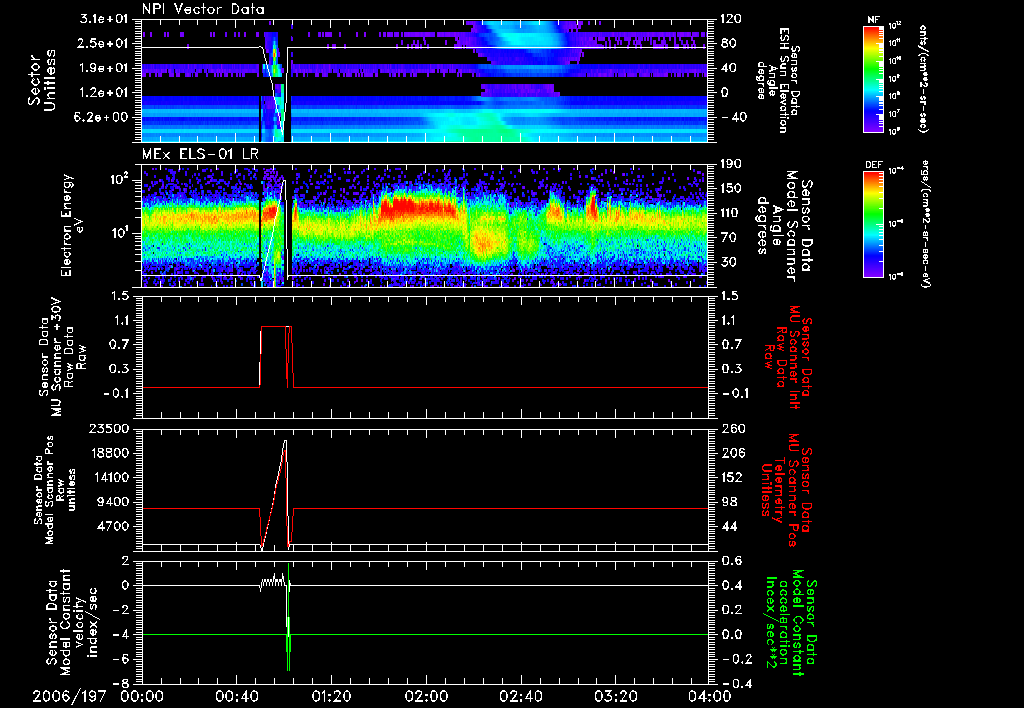The width and height of the screenshot is (1024, 708).
Task: Click the 'DEF' color bar caption
Action: (x=874, y=165)
